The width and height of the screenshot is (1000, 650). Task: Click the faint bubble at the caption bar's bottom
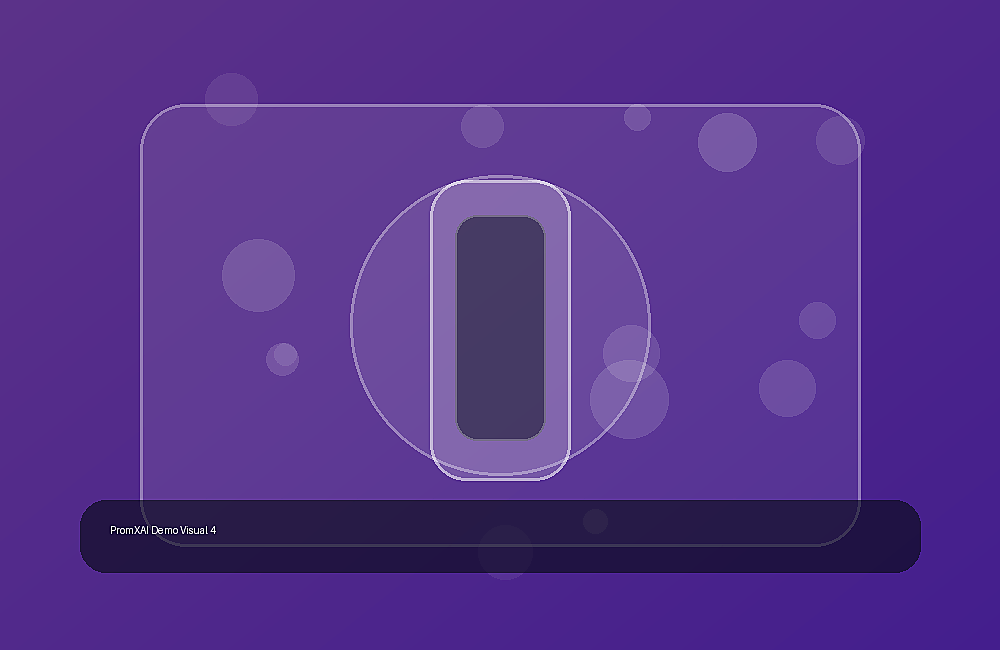coord(505,552)
